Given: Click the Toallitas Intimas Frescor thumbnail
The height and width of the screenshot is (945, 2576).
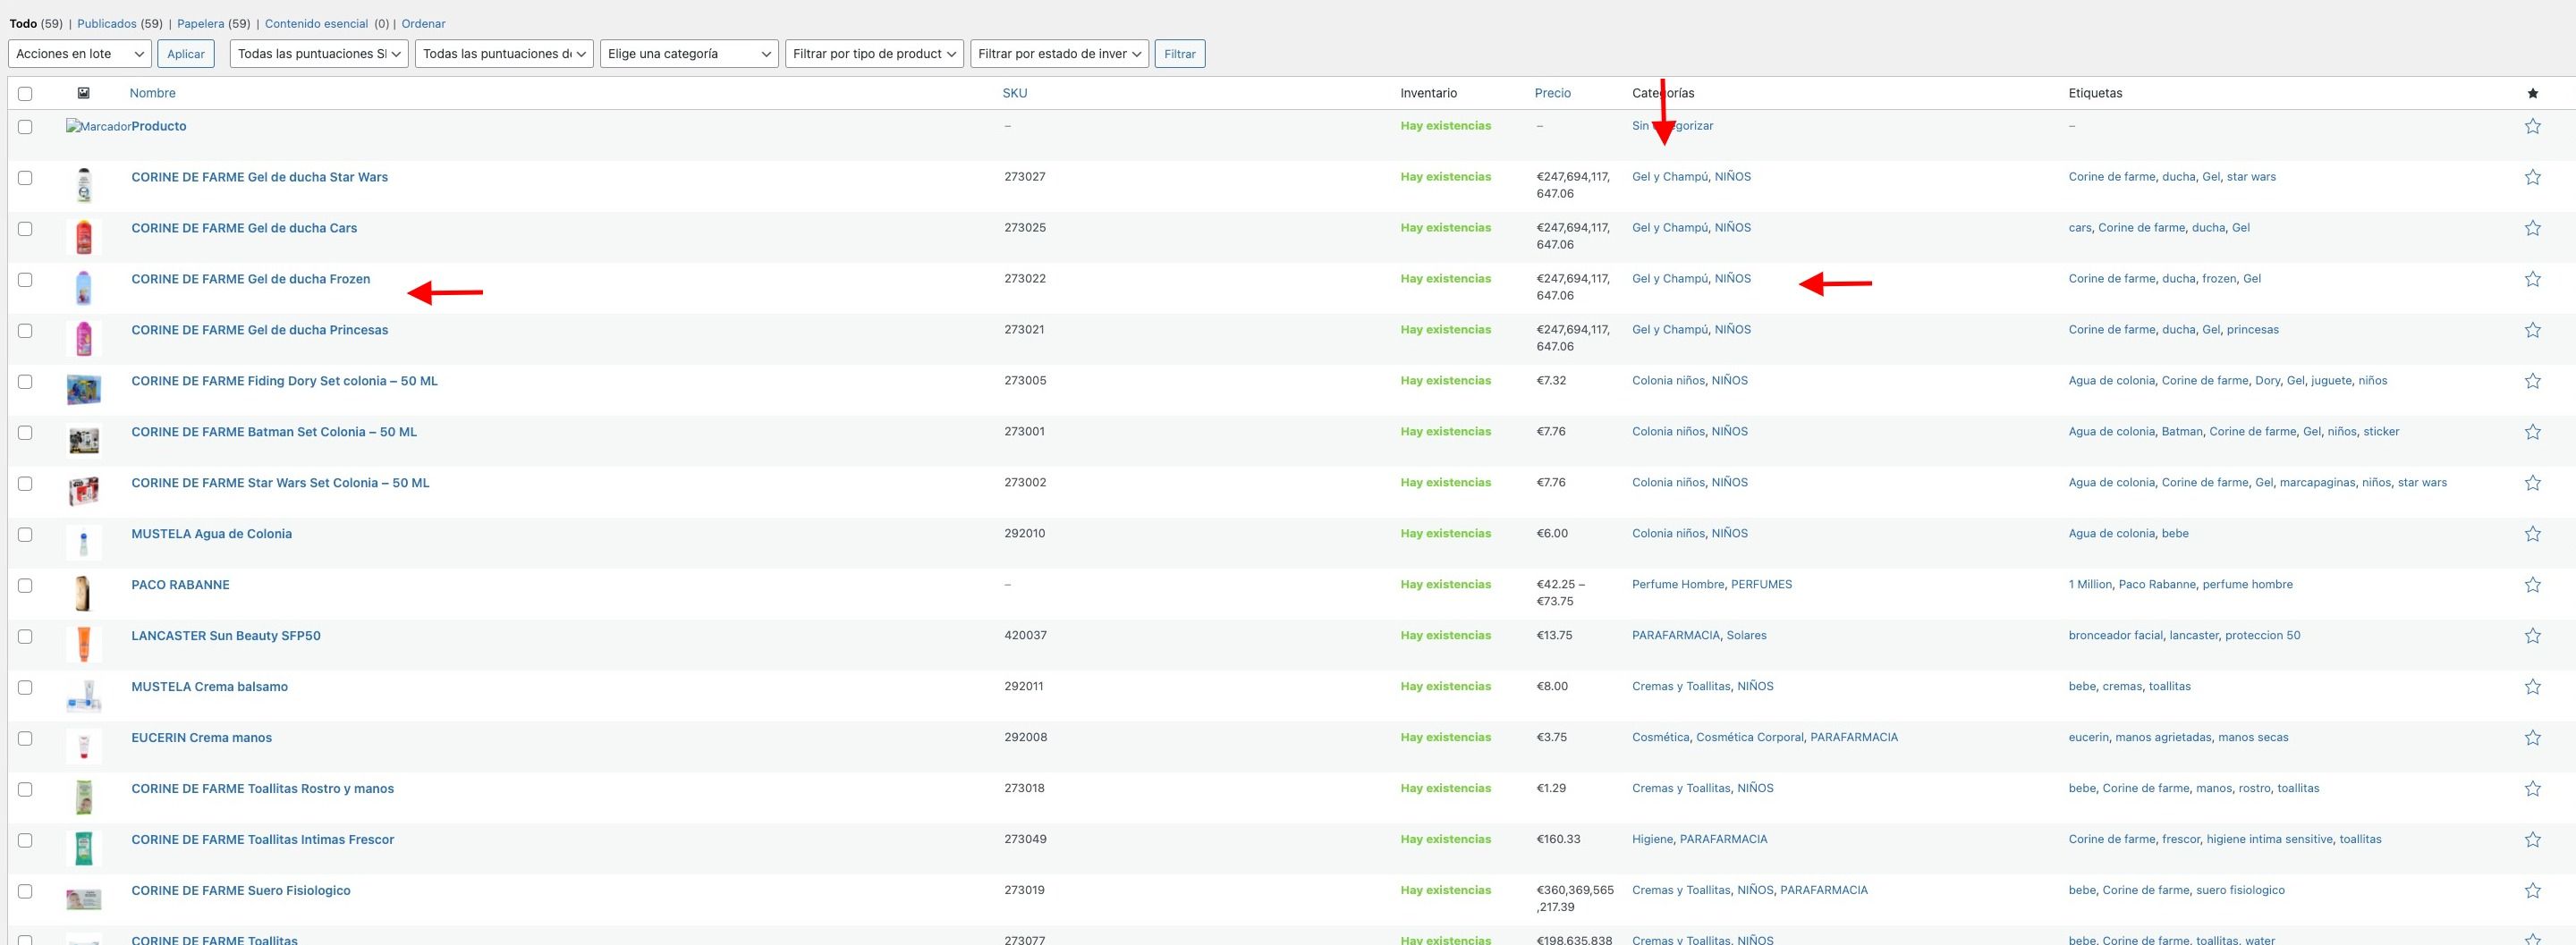Looking at the screenshot, I should tap(84, 849).
